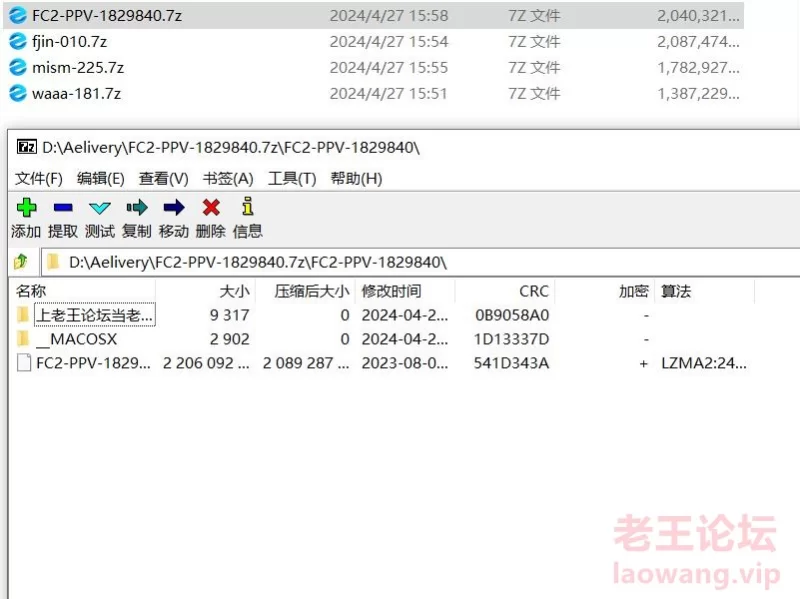Click the __MACOSX folder icon

22,338
